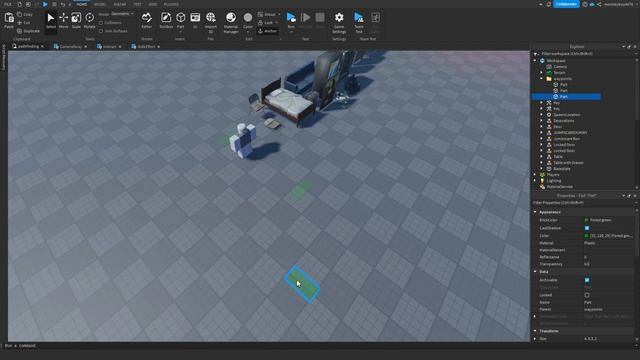This screenshot has width=640, height=360.
Task: Click the Color property green swatch
Action: point(587,236)
